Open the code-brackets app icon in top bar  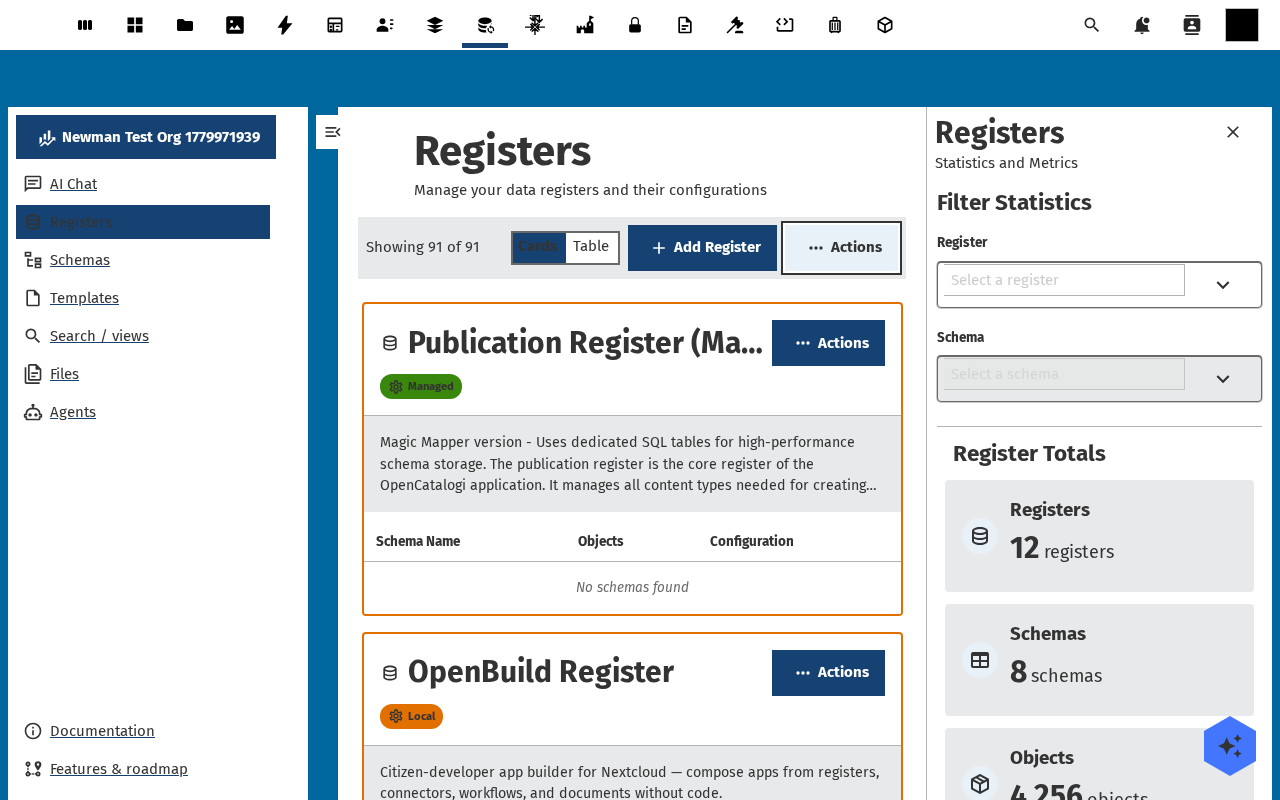(x=785, y=25)
